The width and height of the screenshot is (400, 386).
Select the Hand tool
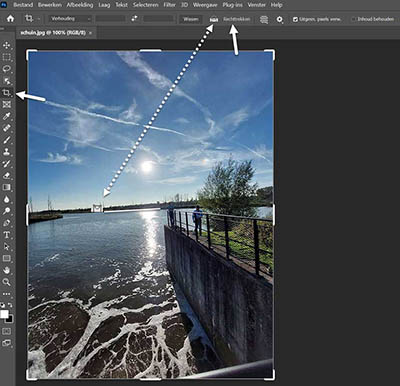tap(6, 270)
